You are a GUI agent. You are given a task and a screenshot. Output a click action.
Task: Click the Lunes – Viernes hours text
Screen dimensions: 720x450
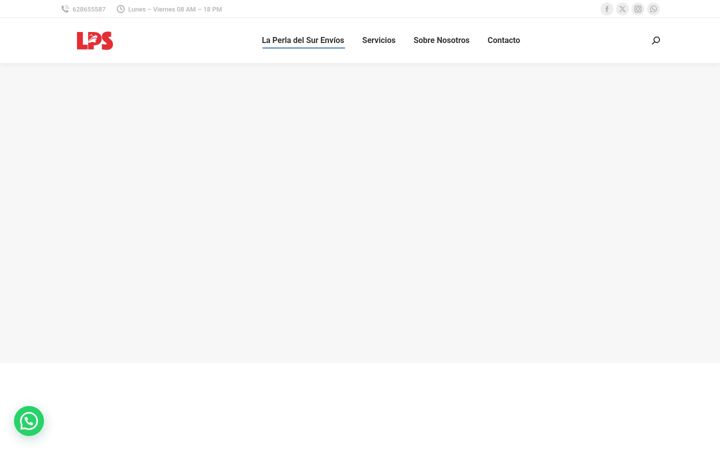click(x=175, y=9)
